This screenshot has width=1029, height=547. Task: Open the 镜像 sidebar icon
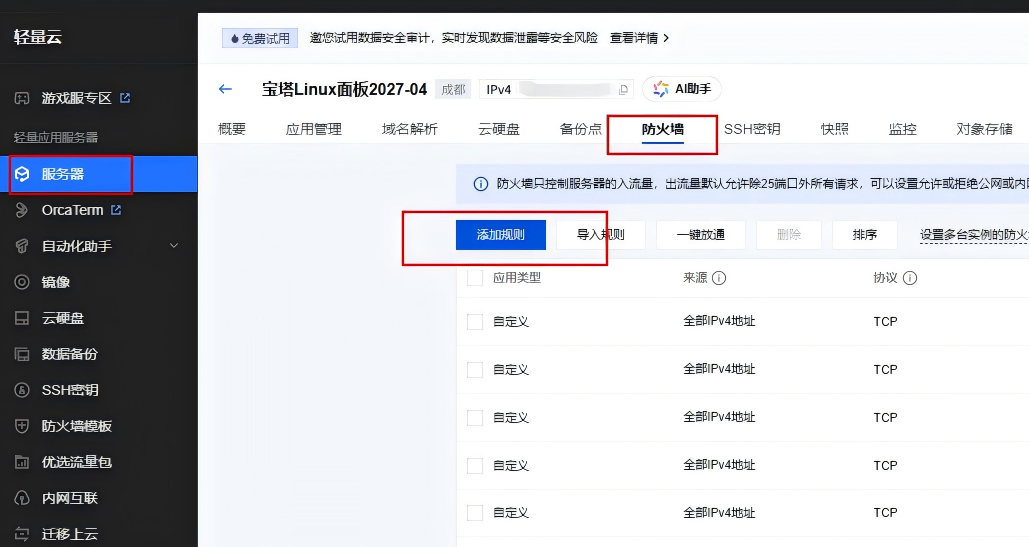22,282
